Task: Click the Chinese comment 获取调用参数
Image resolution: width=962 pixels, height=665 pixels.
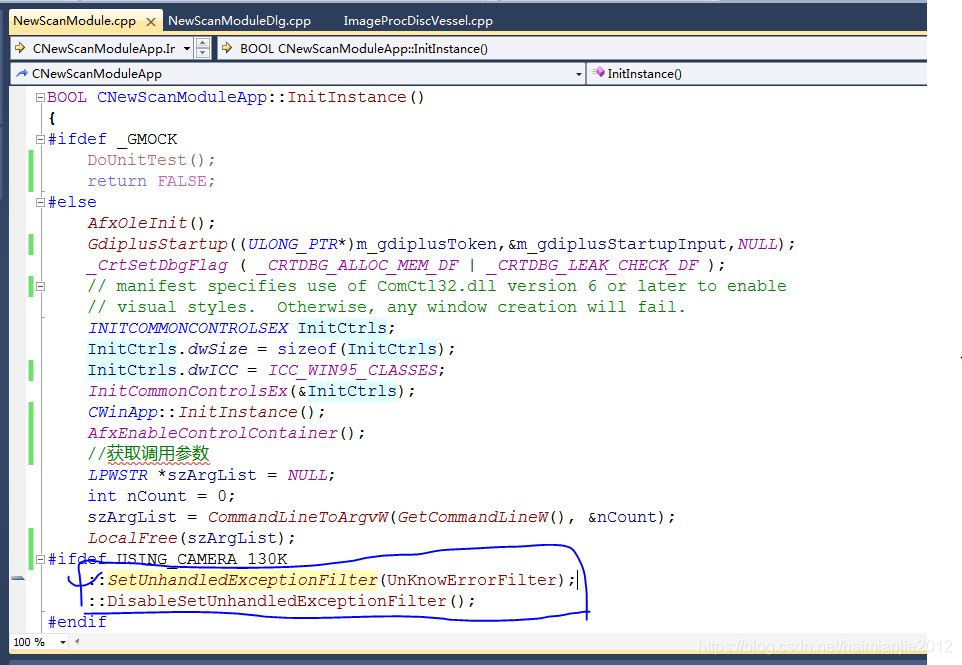Action: (x=158, y=454)
